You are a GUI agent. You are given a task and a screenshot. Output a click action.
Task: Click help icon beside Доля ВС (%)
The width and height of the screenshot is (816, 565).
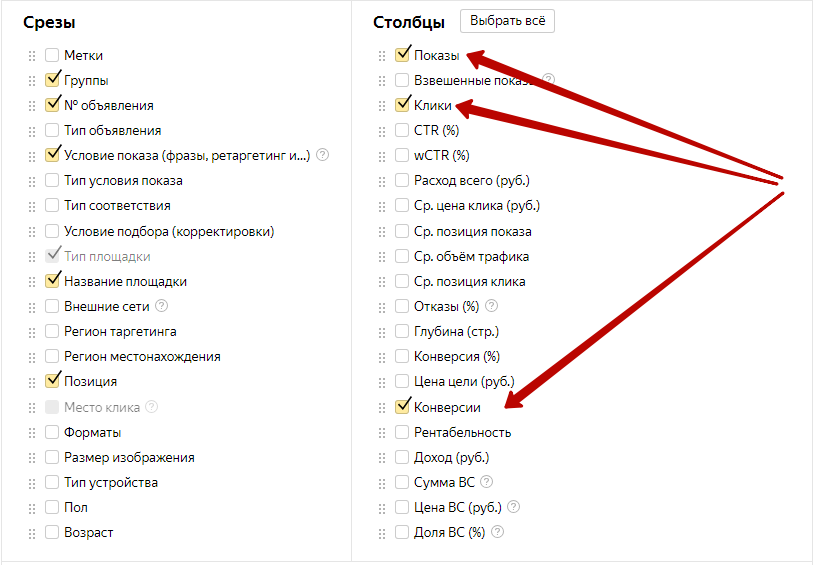497,532
